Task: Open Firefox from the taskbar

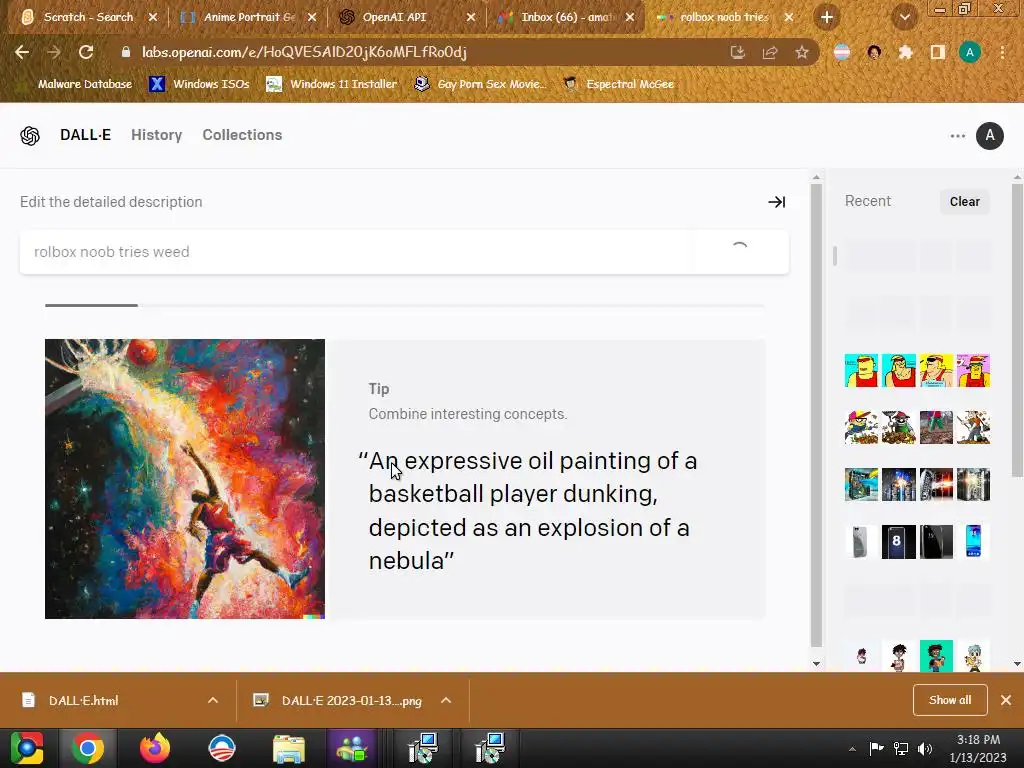Action: pyautogui.click(x=155, y=748)
